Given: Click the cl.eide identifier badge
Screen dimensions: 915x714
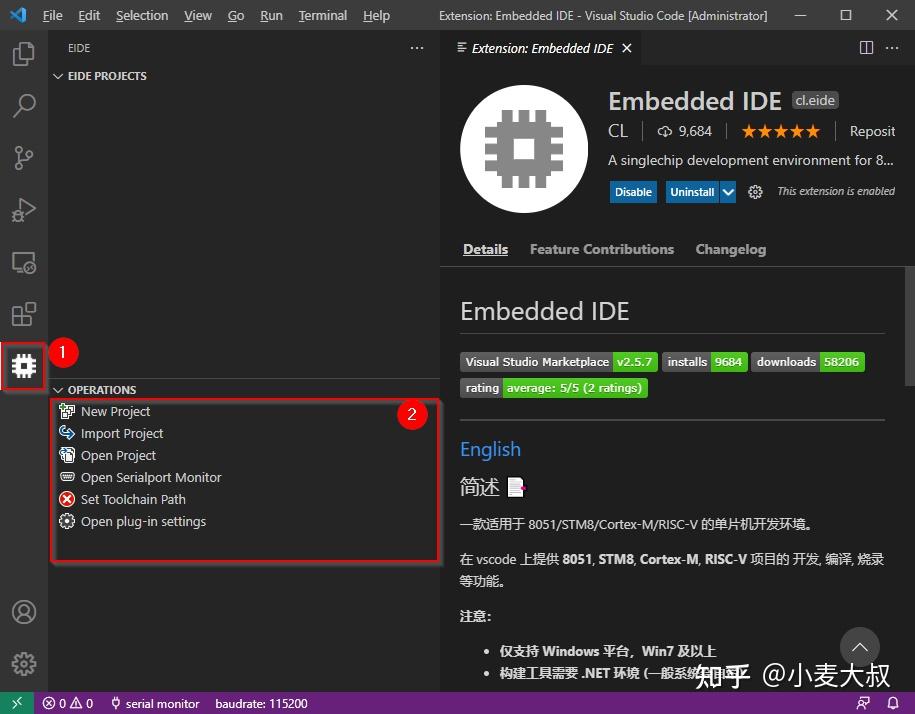Looking at the screenshot, I should (815, 100).
